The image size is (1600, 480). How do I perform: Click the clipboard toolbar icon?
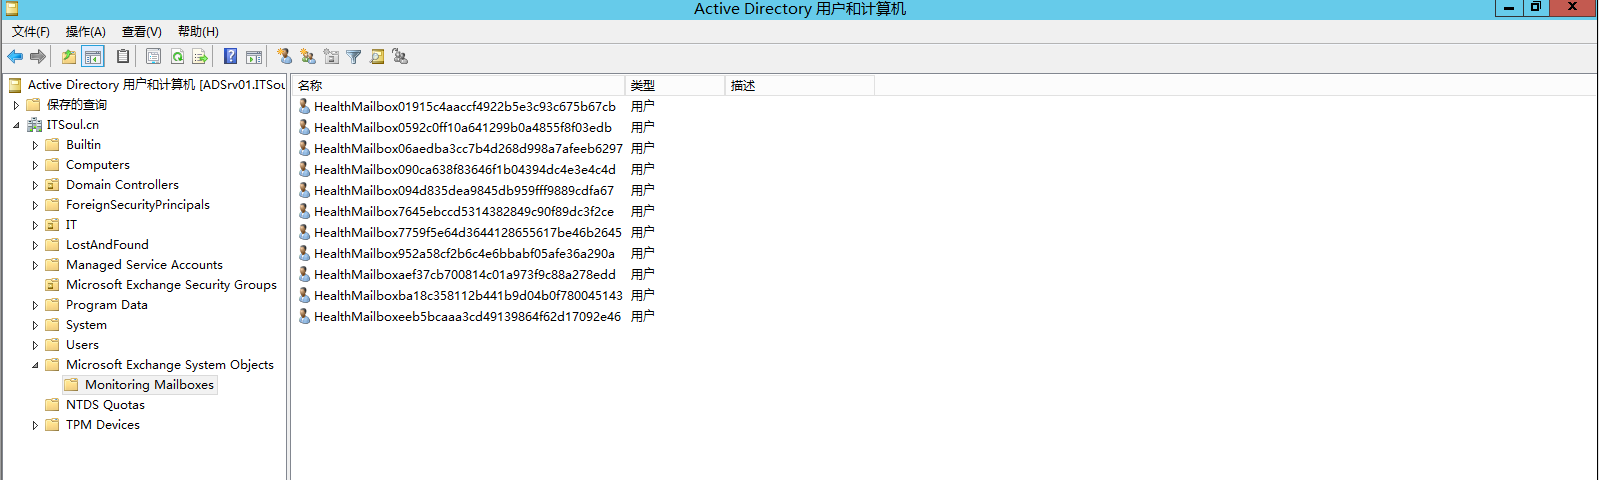tap(123, 57)
